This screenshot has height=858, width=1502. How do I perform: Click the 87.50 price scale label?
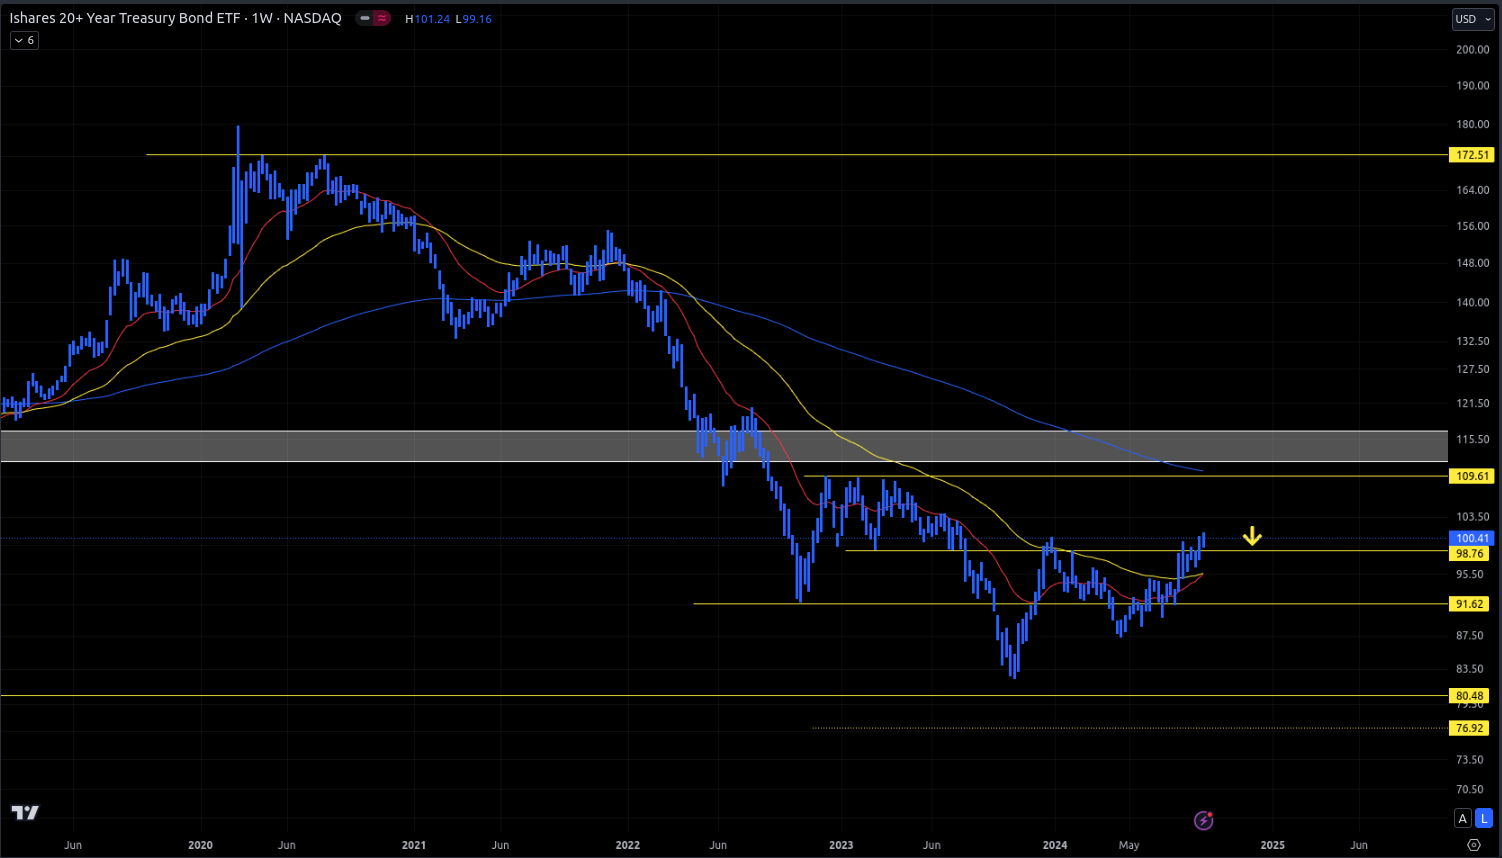click(x=1470, y=635)
